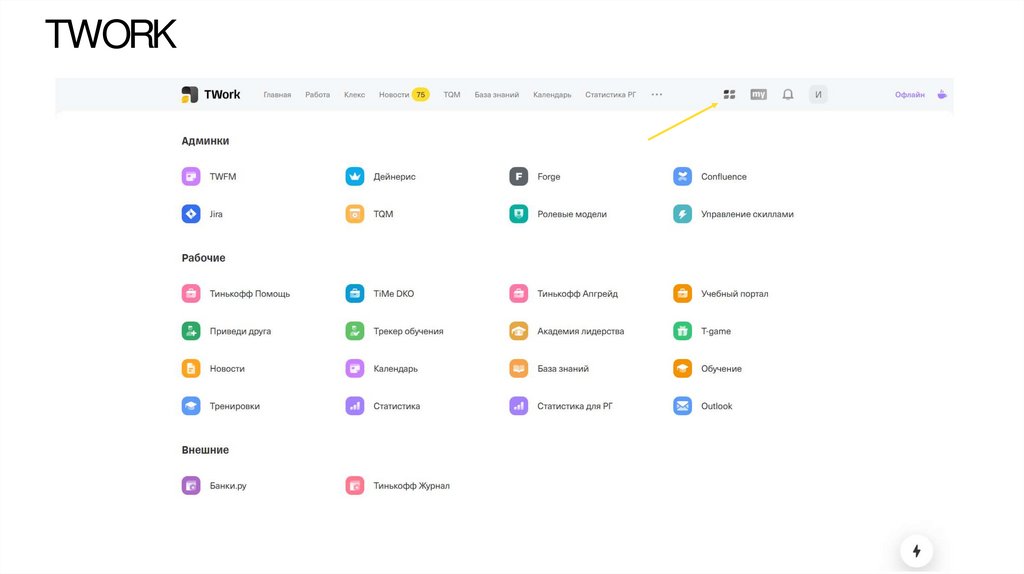1024x574 pixels.
Task: Click the 'my' badge icon in header
Action: (758, 95)
